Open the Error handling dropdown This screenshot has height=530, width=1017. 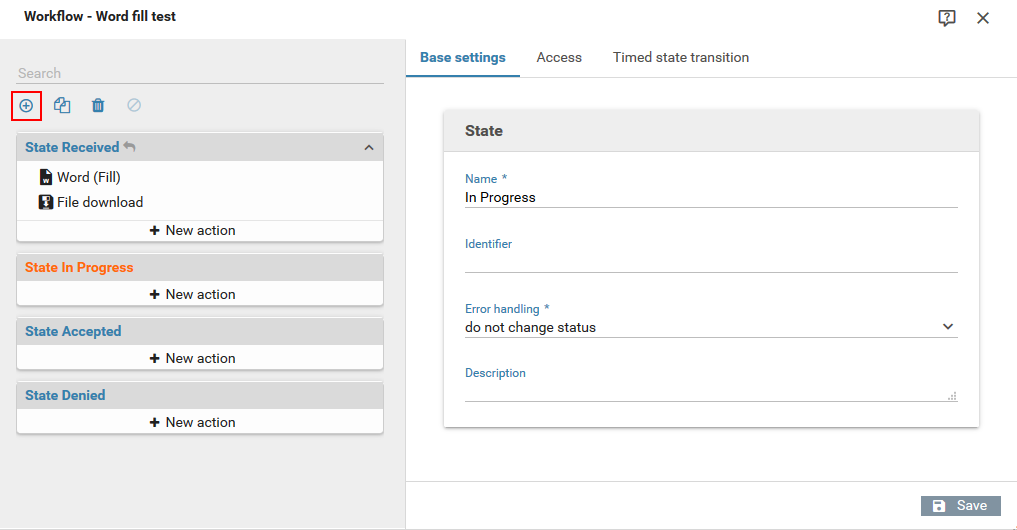pos(710,327)
